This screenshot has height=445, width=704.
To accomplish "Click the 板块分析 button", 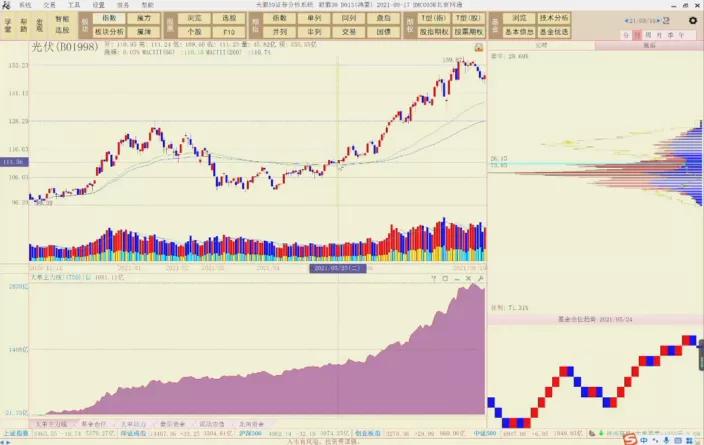I will pos(109,32).
